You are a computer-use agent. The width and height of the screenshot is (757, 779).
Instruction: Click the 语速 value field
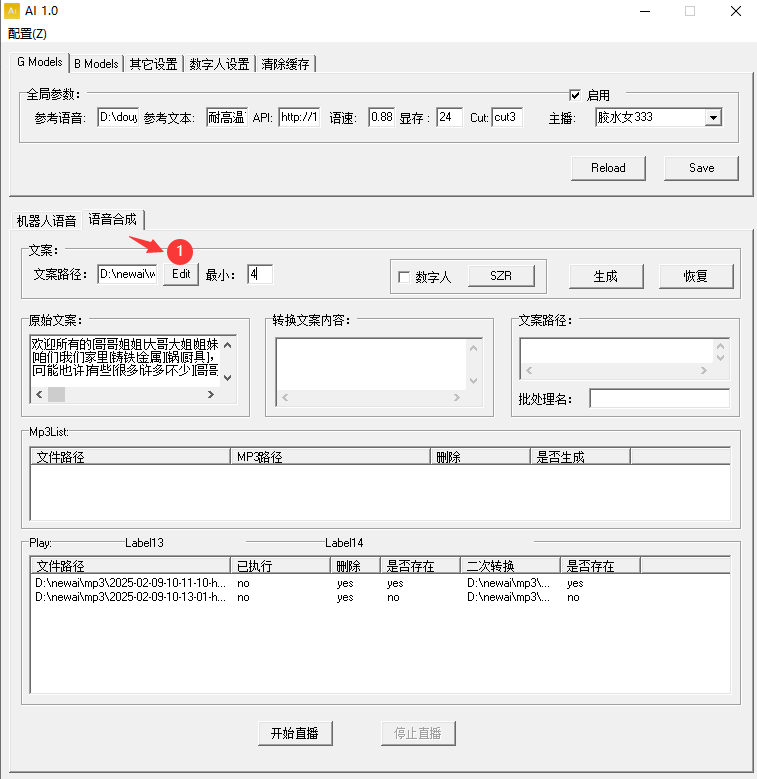click(x=381, y=118)
